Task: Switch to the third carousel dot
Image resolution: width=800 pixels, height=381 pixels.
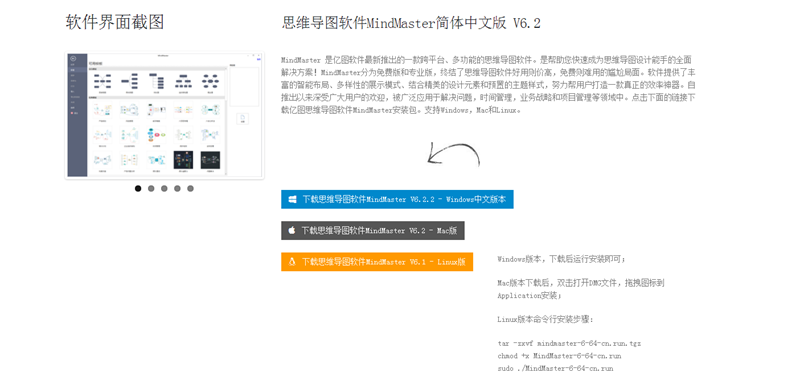Action: tap(164, 188)
